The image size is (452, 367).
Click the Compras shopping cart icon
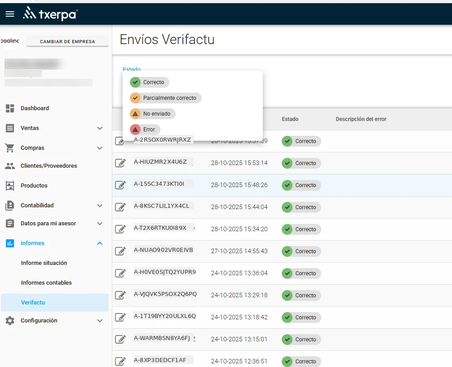tap(10, 148)
